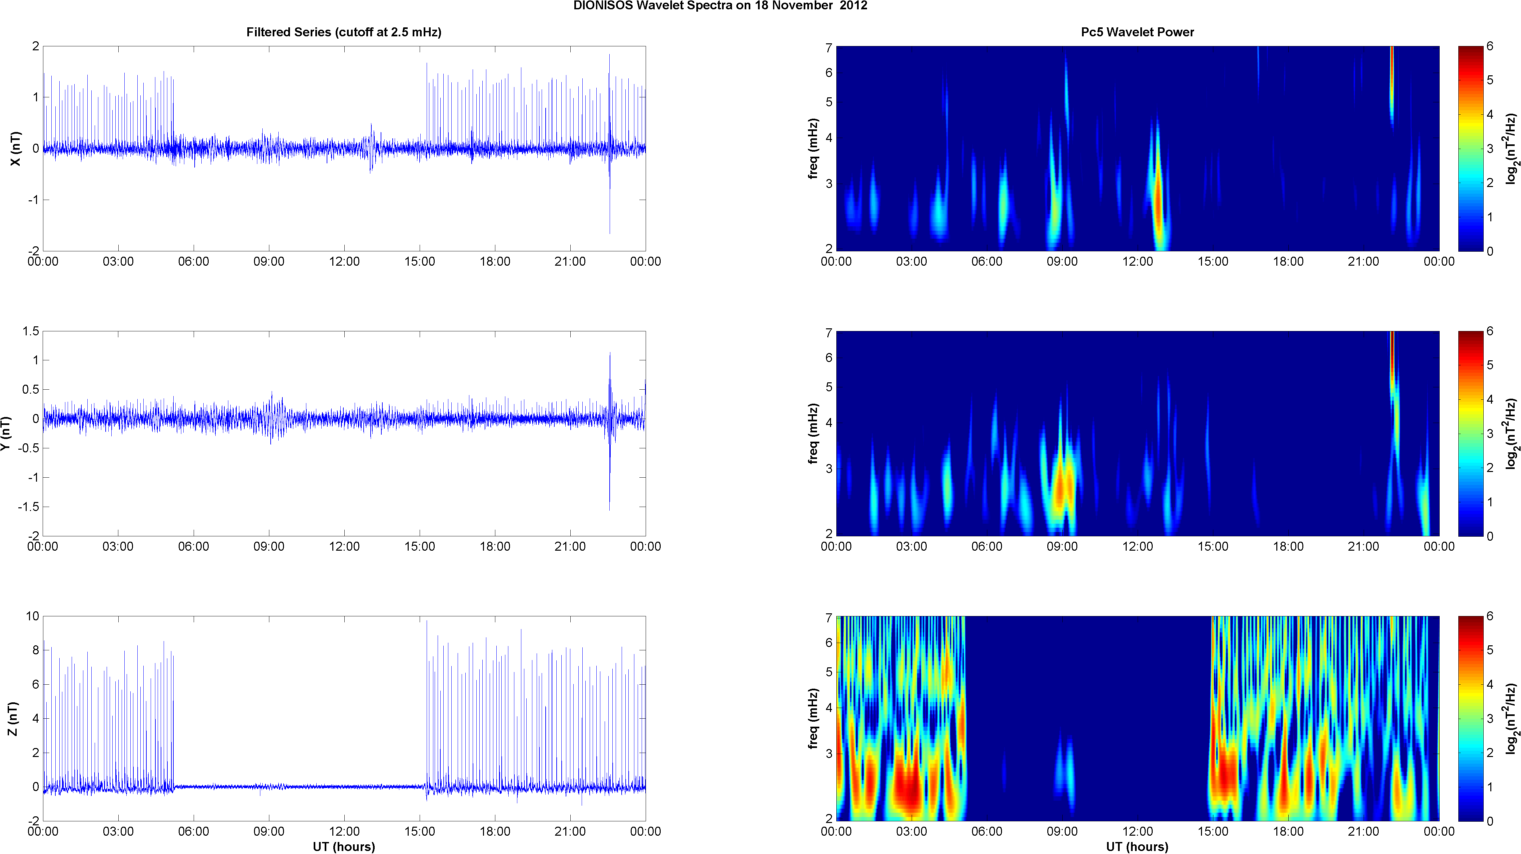Image resolution: width=1521 pixels, height=854 pixels.
Task: Click freq (mHz) label of Y spectrogram
Action: coord(814,433)
